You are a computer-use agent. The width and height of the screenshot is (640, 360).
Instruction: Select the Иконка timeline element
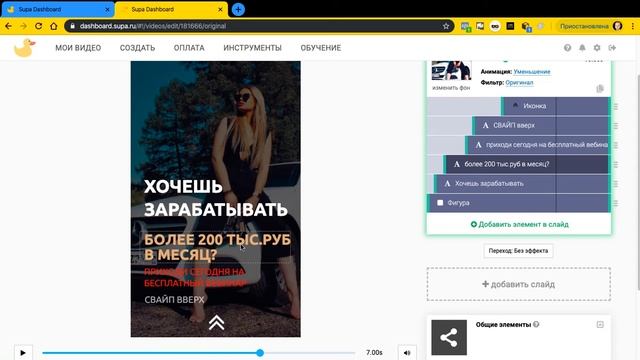point(556,106)
